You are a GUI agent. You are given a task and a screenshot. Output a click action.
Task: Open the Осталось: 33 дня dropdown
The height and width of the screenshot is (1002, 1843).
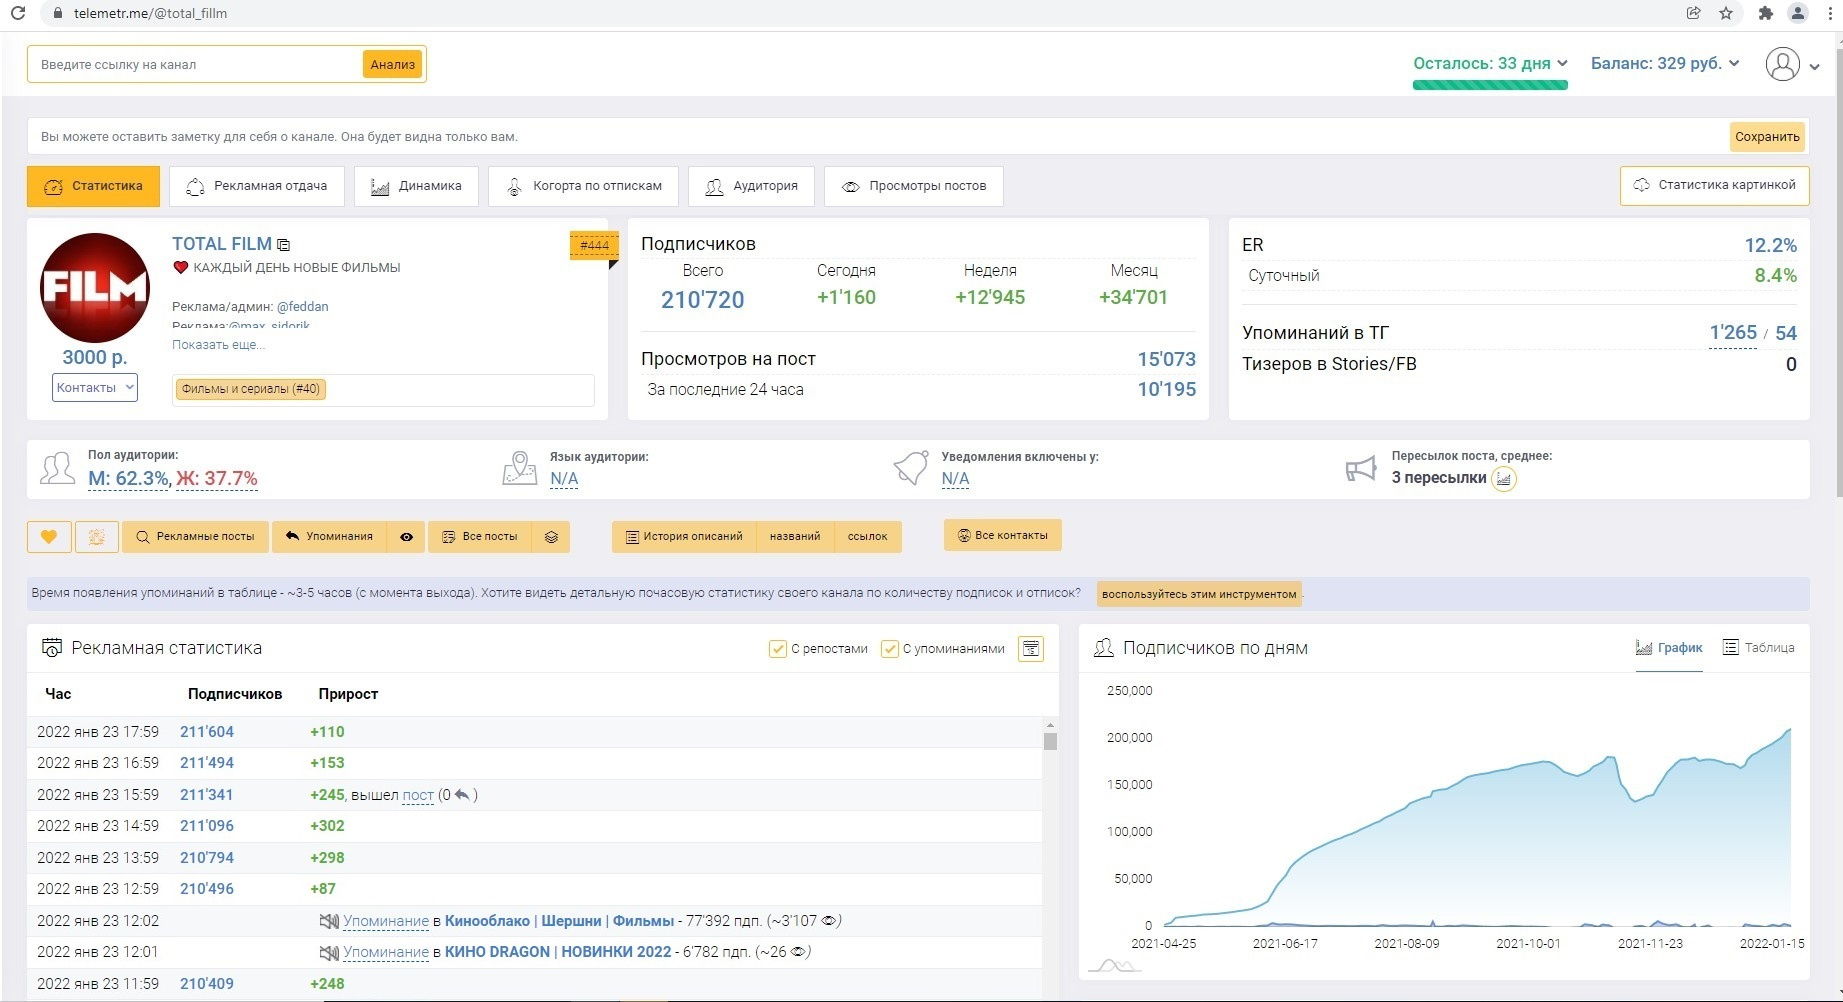(1489, 63)
